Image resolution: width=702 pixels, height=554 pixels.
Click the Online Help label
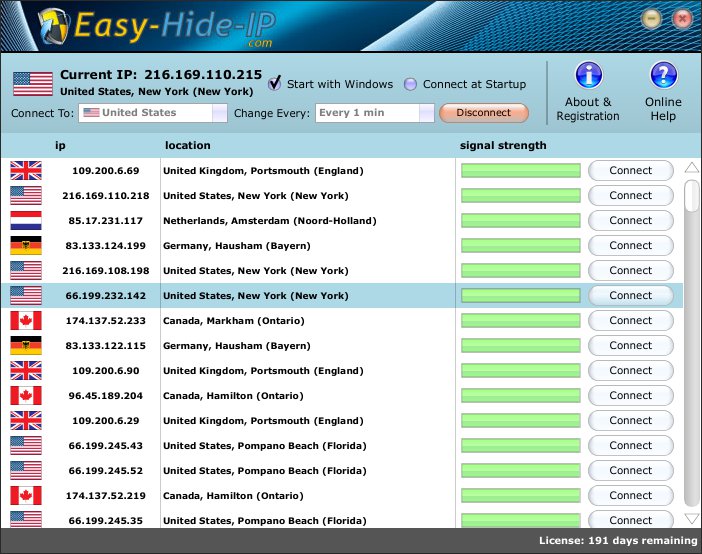click(663, 109)
